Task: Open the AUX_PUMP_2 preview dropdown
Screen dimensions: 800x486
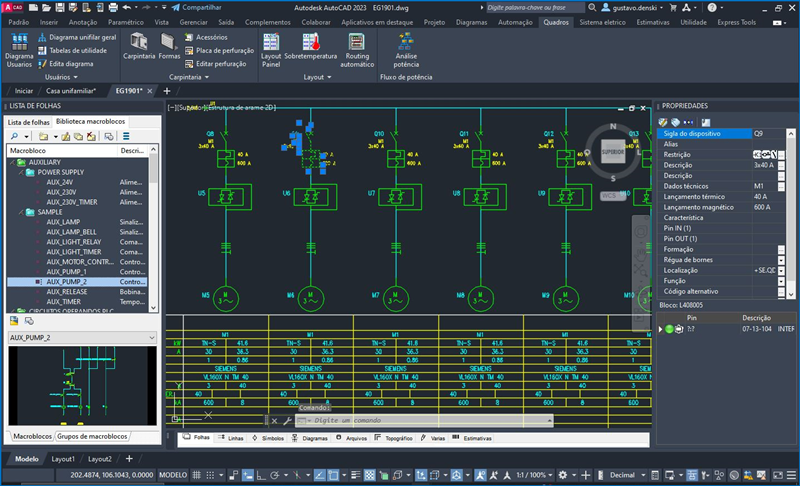Action: (152, 337)
